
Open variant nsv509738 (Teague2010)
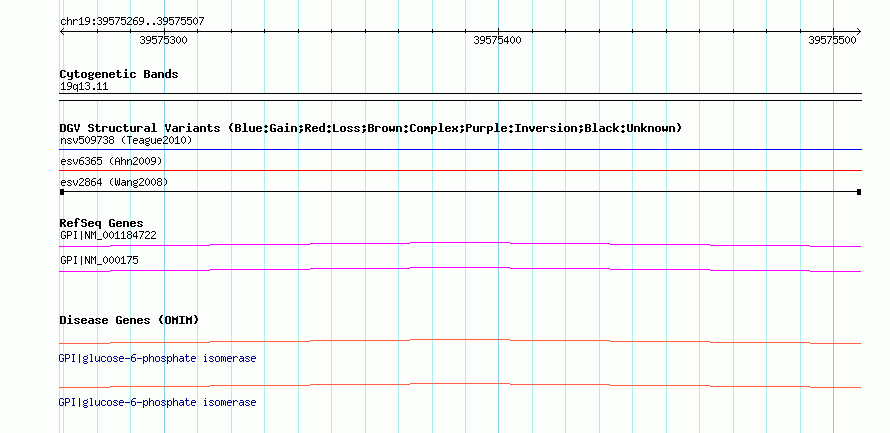pyautogui.click(x=126, y=140)
